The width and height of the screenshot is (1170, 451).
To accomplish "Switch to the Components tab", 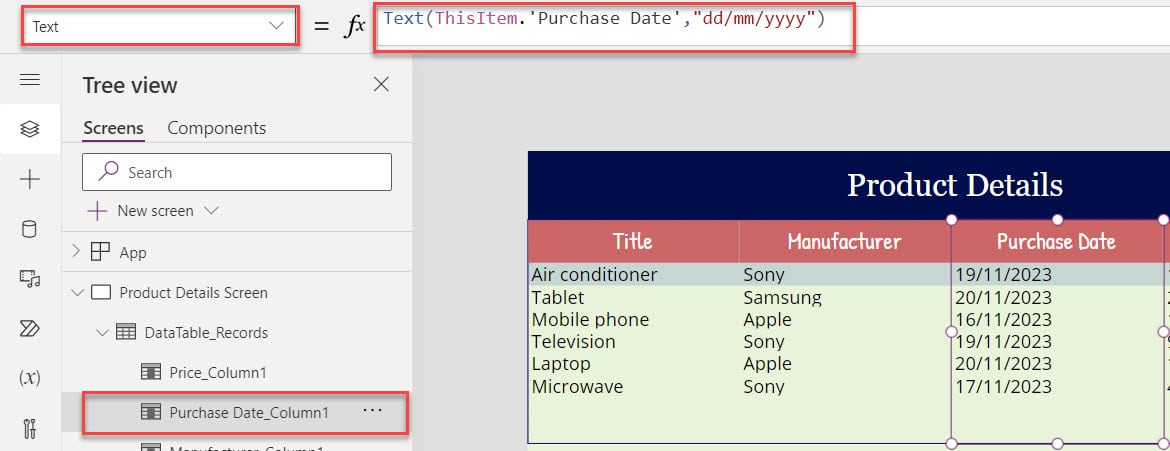I will 216,128.
